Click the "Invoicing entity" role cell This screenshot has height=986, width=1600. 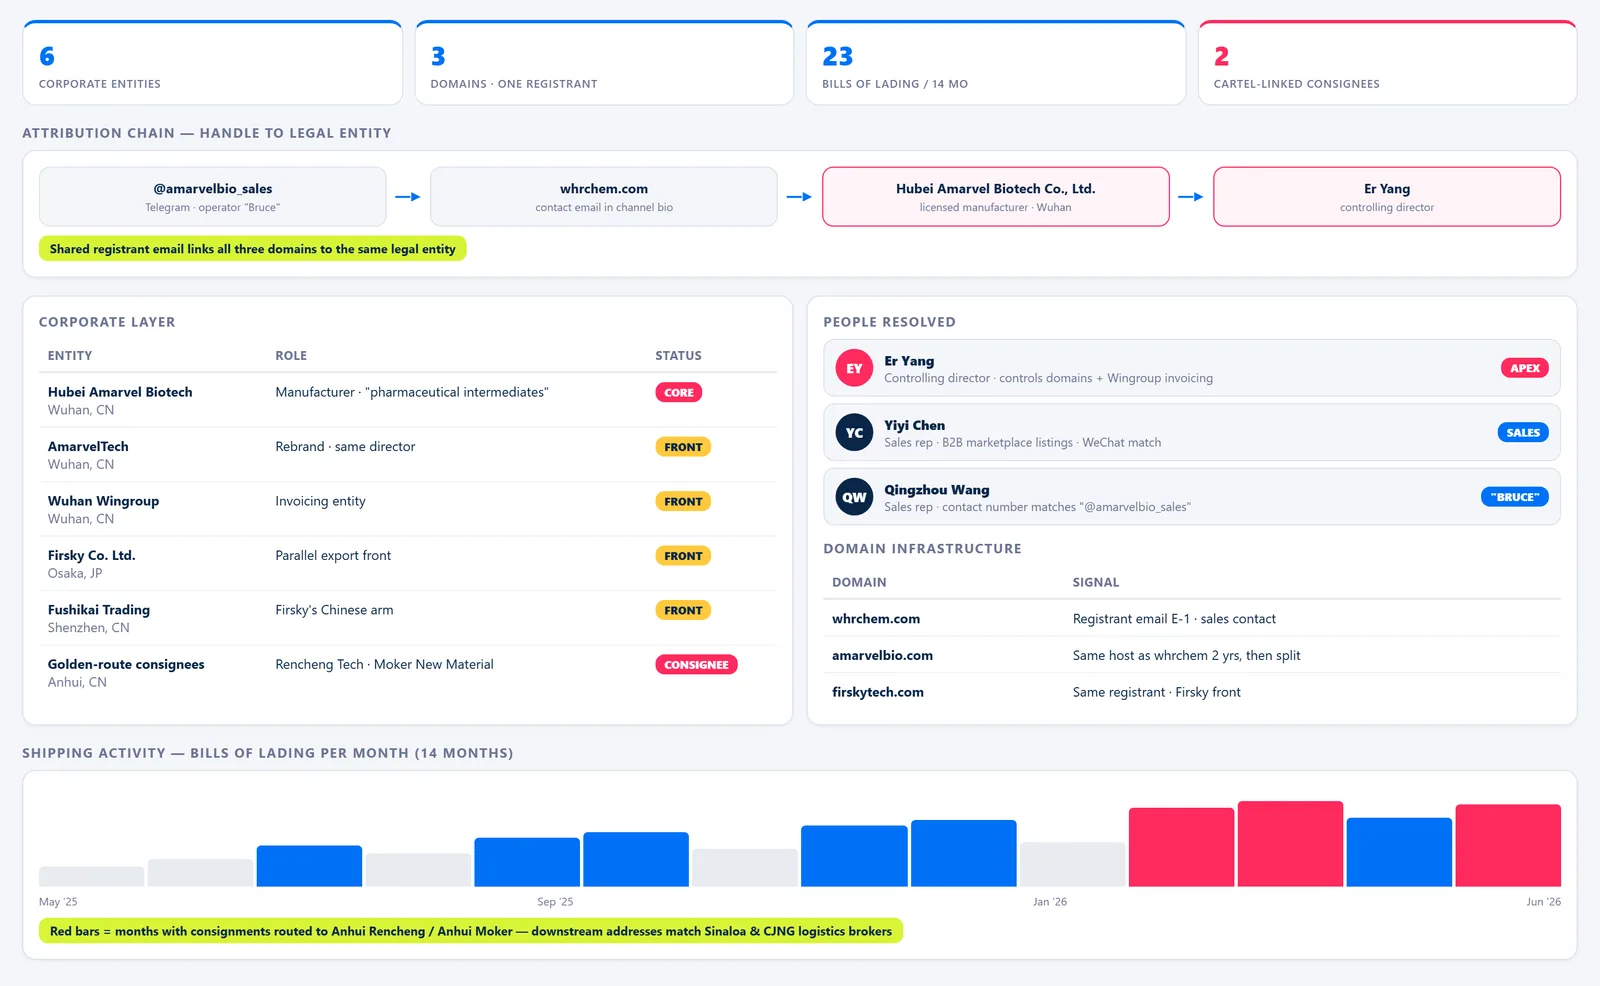click(320, 501)
